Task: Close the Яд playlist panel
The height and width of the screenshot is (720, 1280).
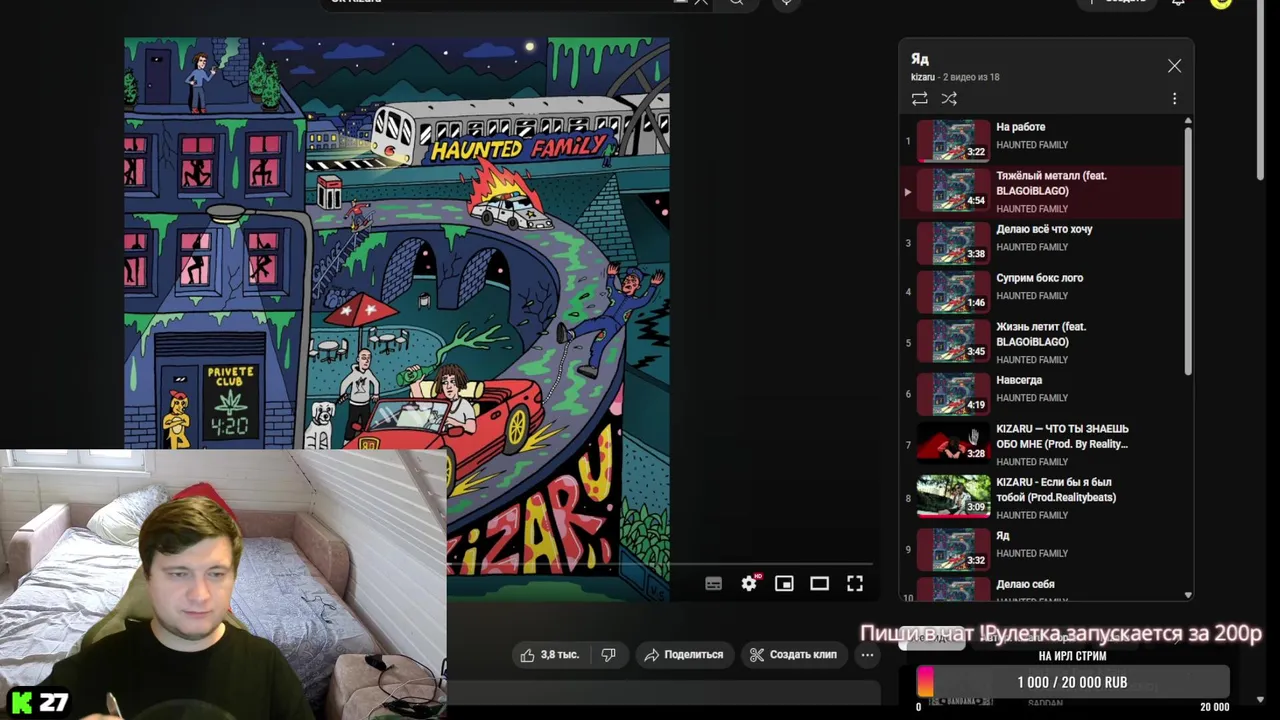Action: pos(1174,66)
